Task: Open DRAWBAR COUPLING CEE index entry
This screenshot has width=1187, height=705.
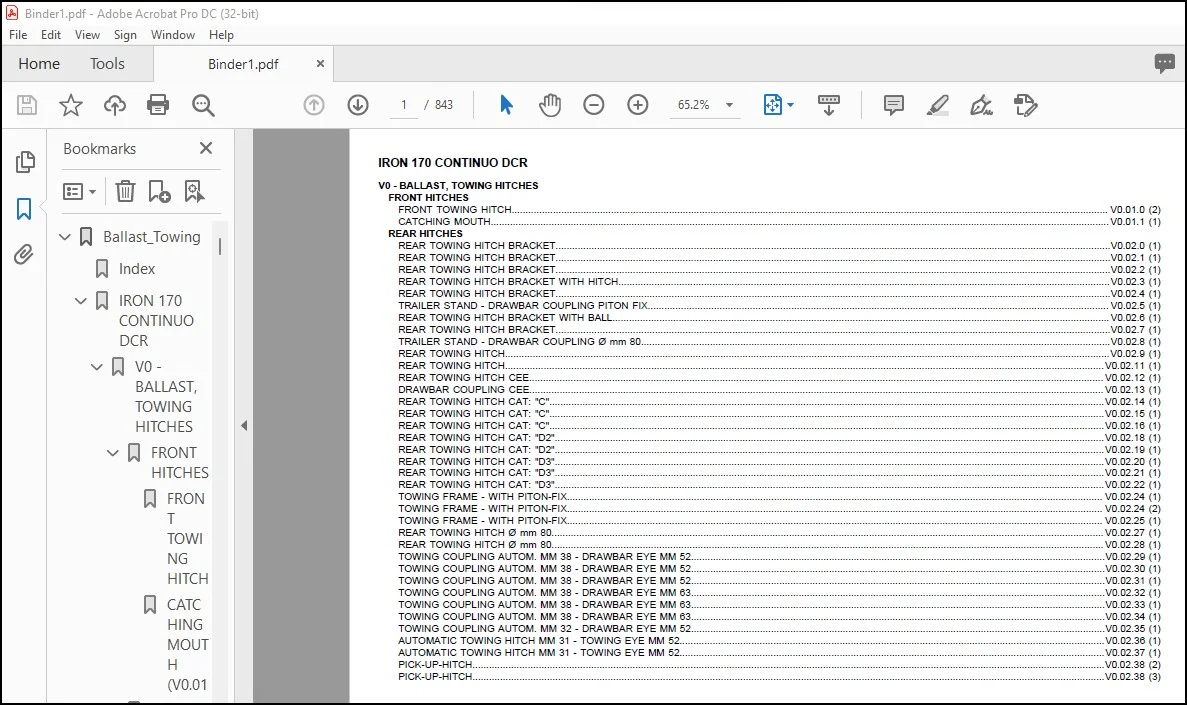Action: tap(779, 390)
